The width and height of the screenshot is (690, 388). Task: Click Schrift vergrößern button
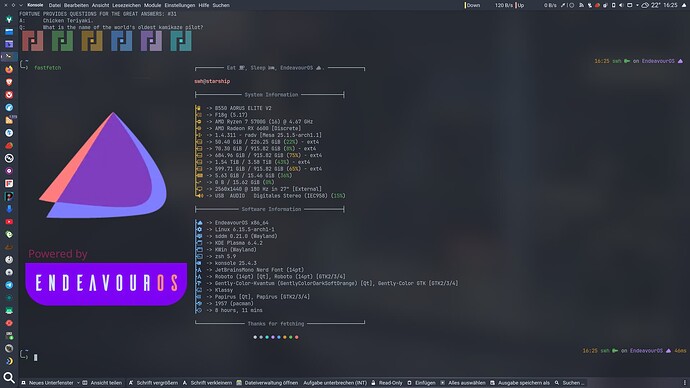coord(153,383)
